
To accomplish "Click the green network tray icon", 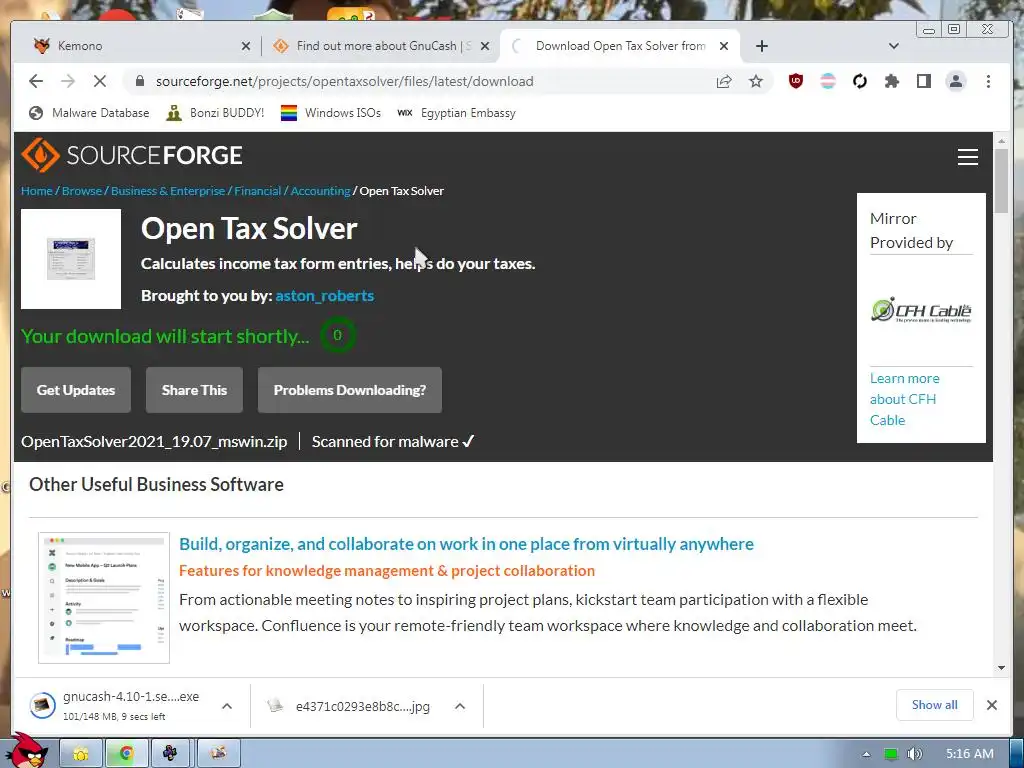I will 890,754.
